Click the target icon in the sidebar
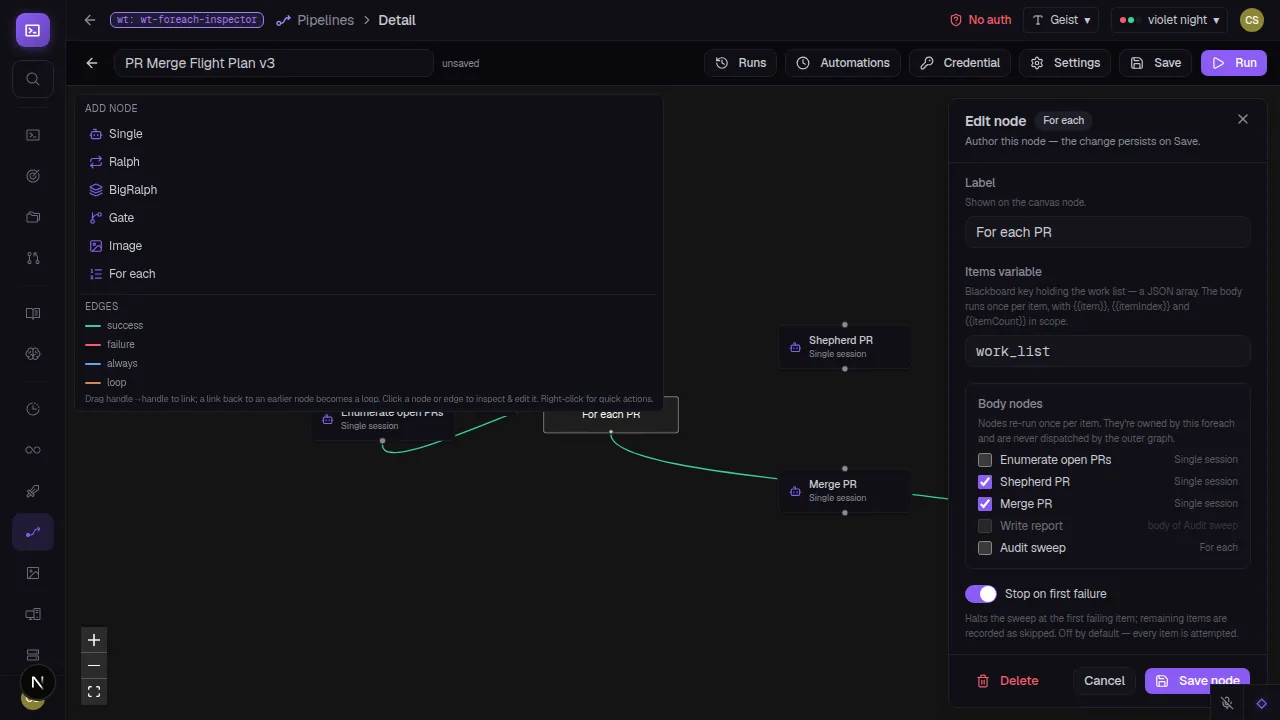This screenshot has height=720, width=1280. point(33,176)
